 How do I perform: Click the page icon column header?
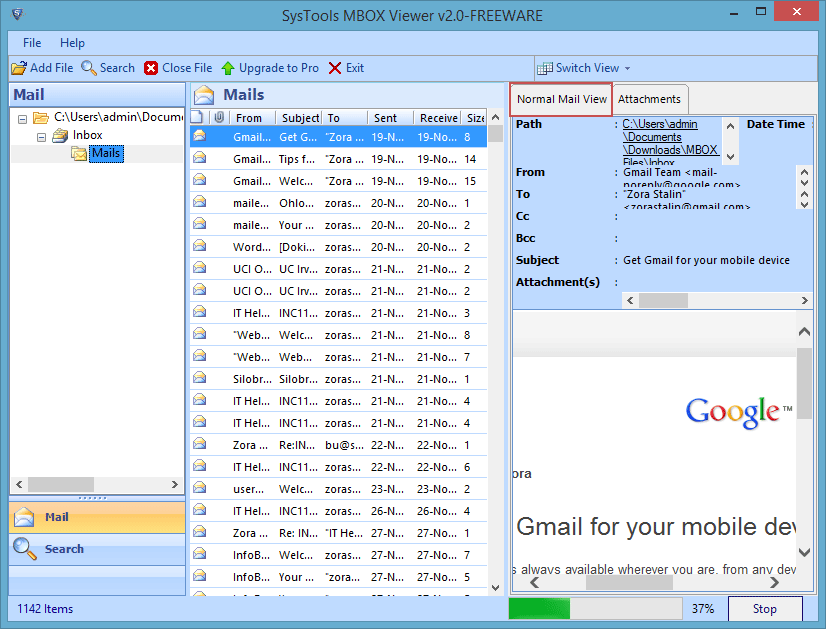[x=196, y=117]
